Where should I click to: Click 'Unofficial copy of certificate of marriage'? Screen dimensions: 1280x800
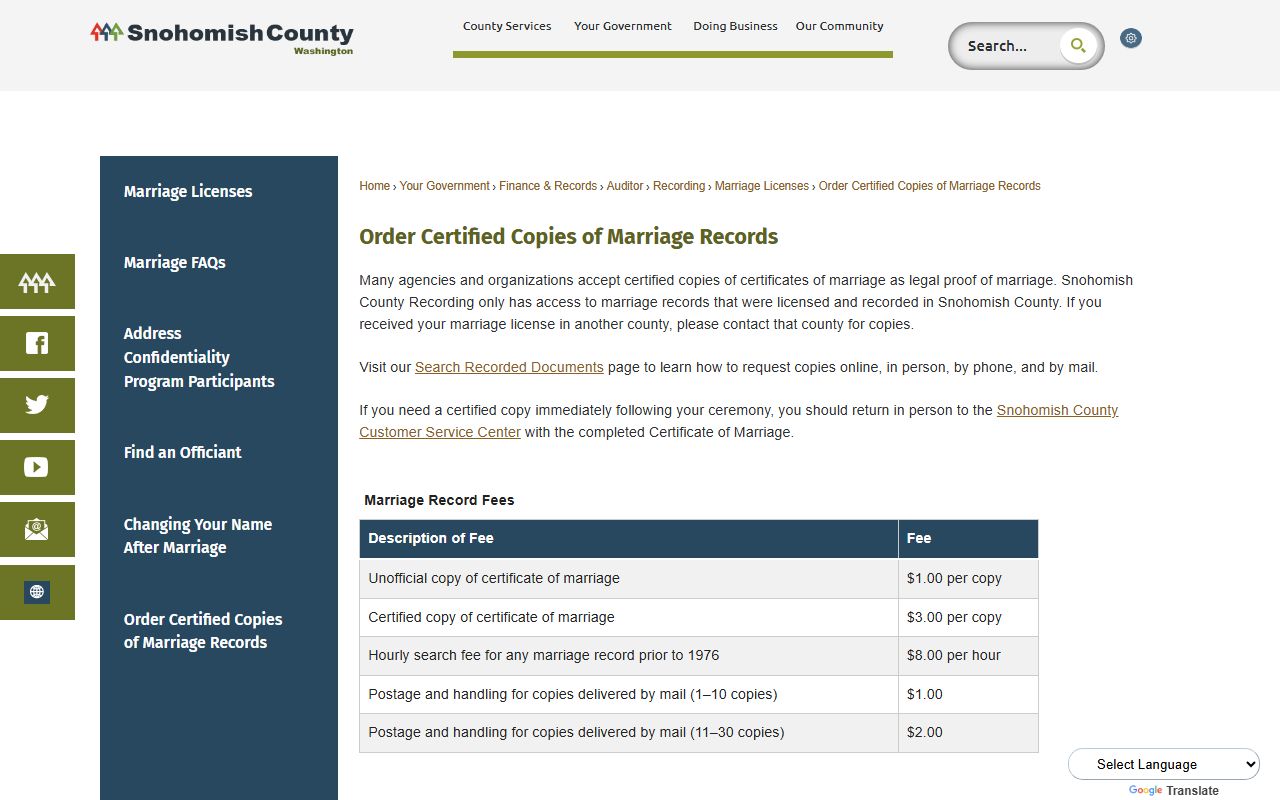coord(494,578)
